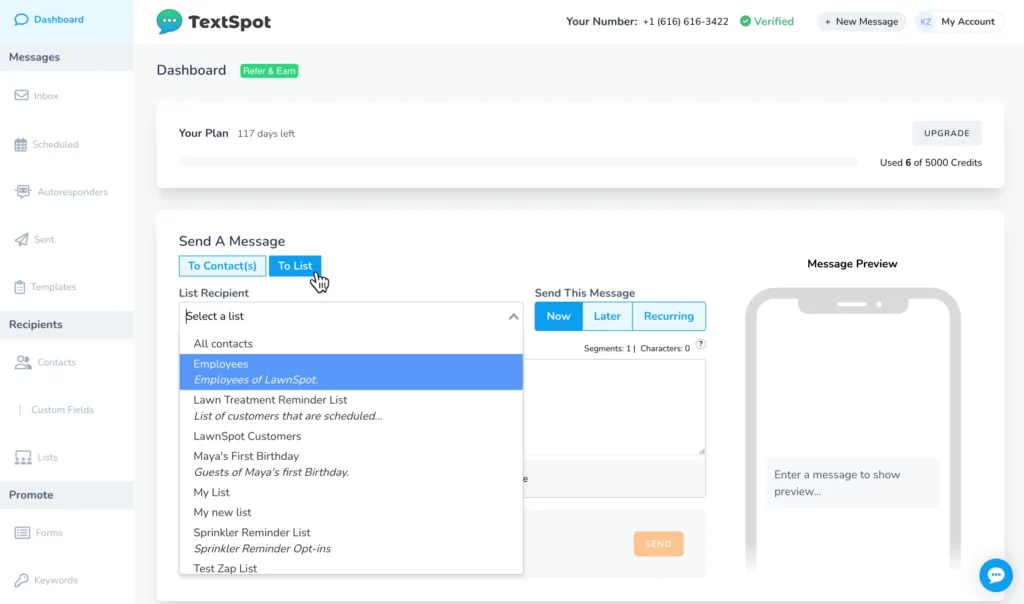Click the Dashboard link in sidebar

[58, 20]
